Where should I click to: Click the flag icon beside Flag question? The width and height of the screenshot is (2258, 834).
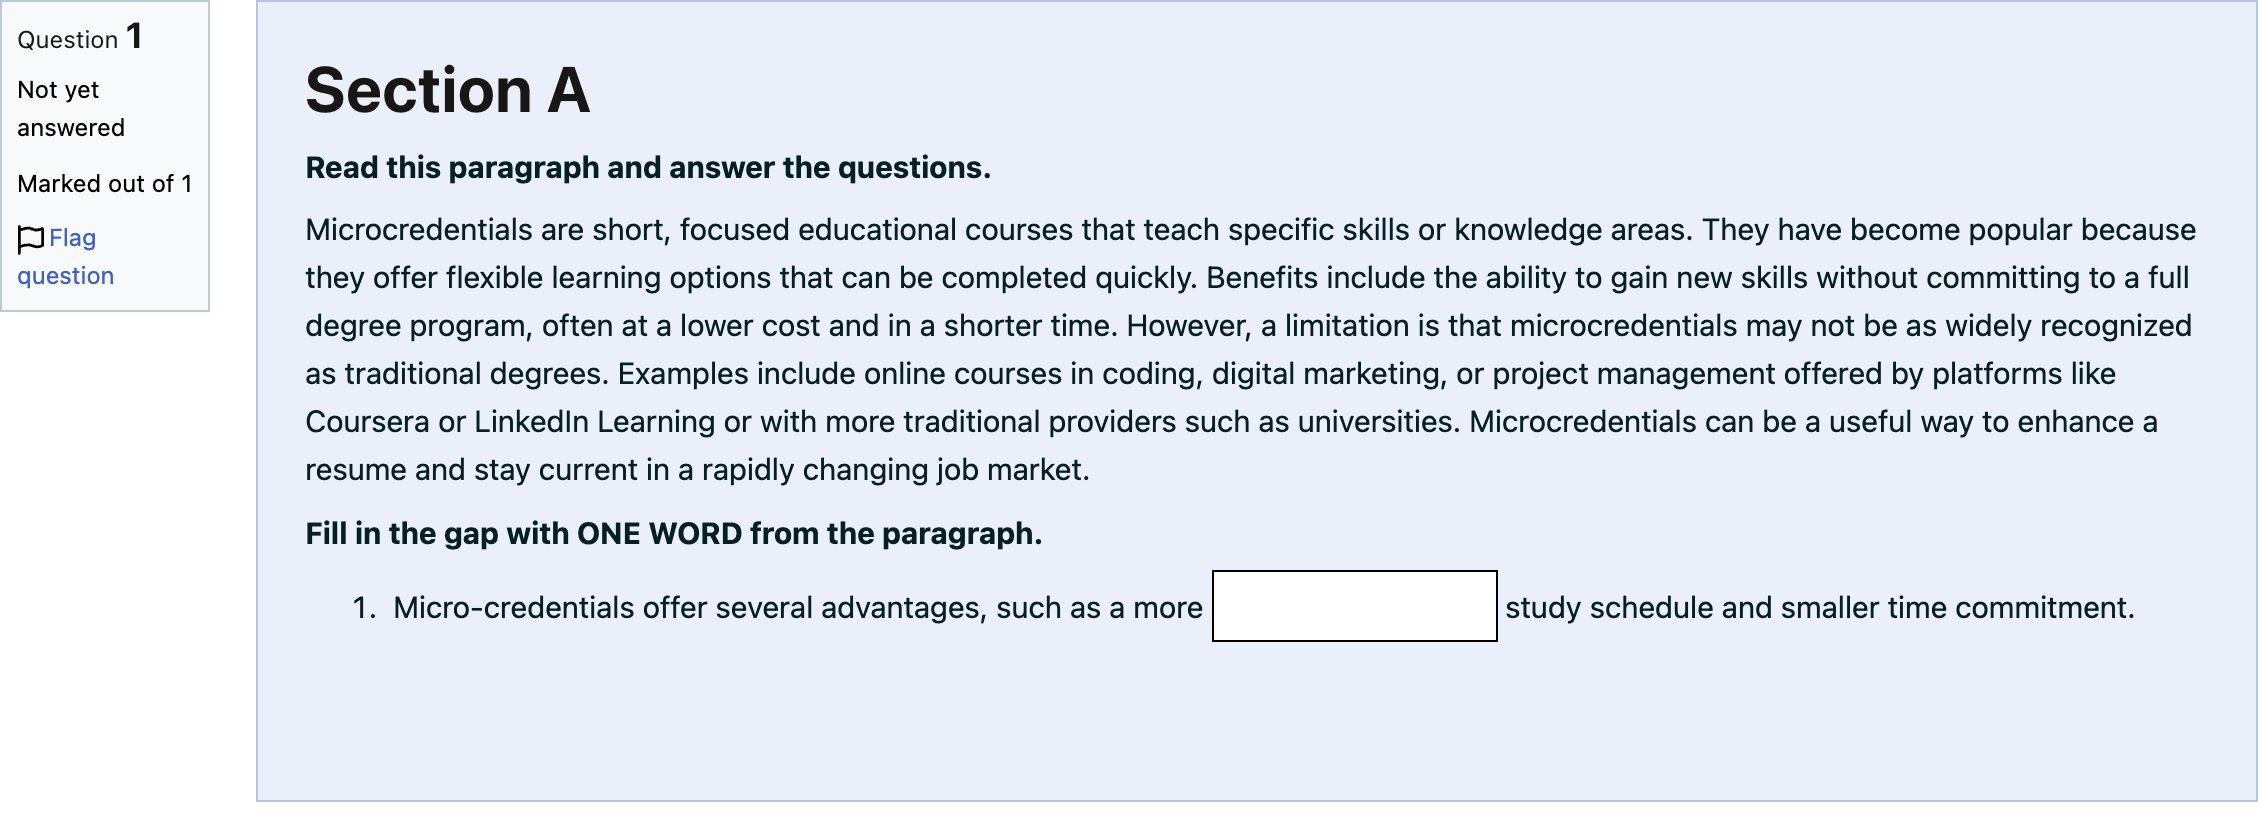(x=31, y=239)
